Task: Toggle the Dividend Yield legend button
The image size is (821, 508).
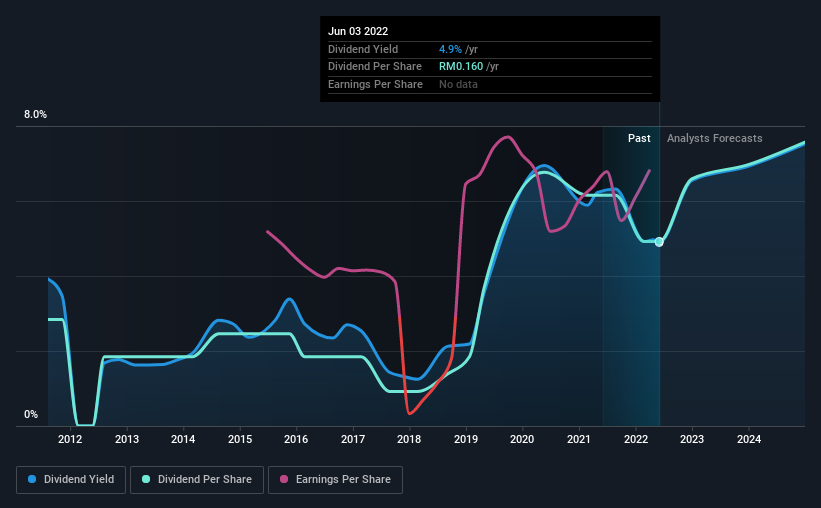Action: point(71,480)
